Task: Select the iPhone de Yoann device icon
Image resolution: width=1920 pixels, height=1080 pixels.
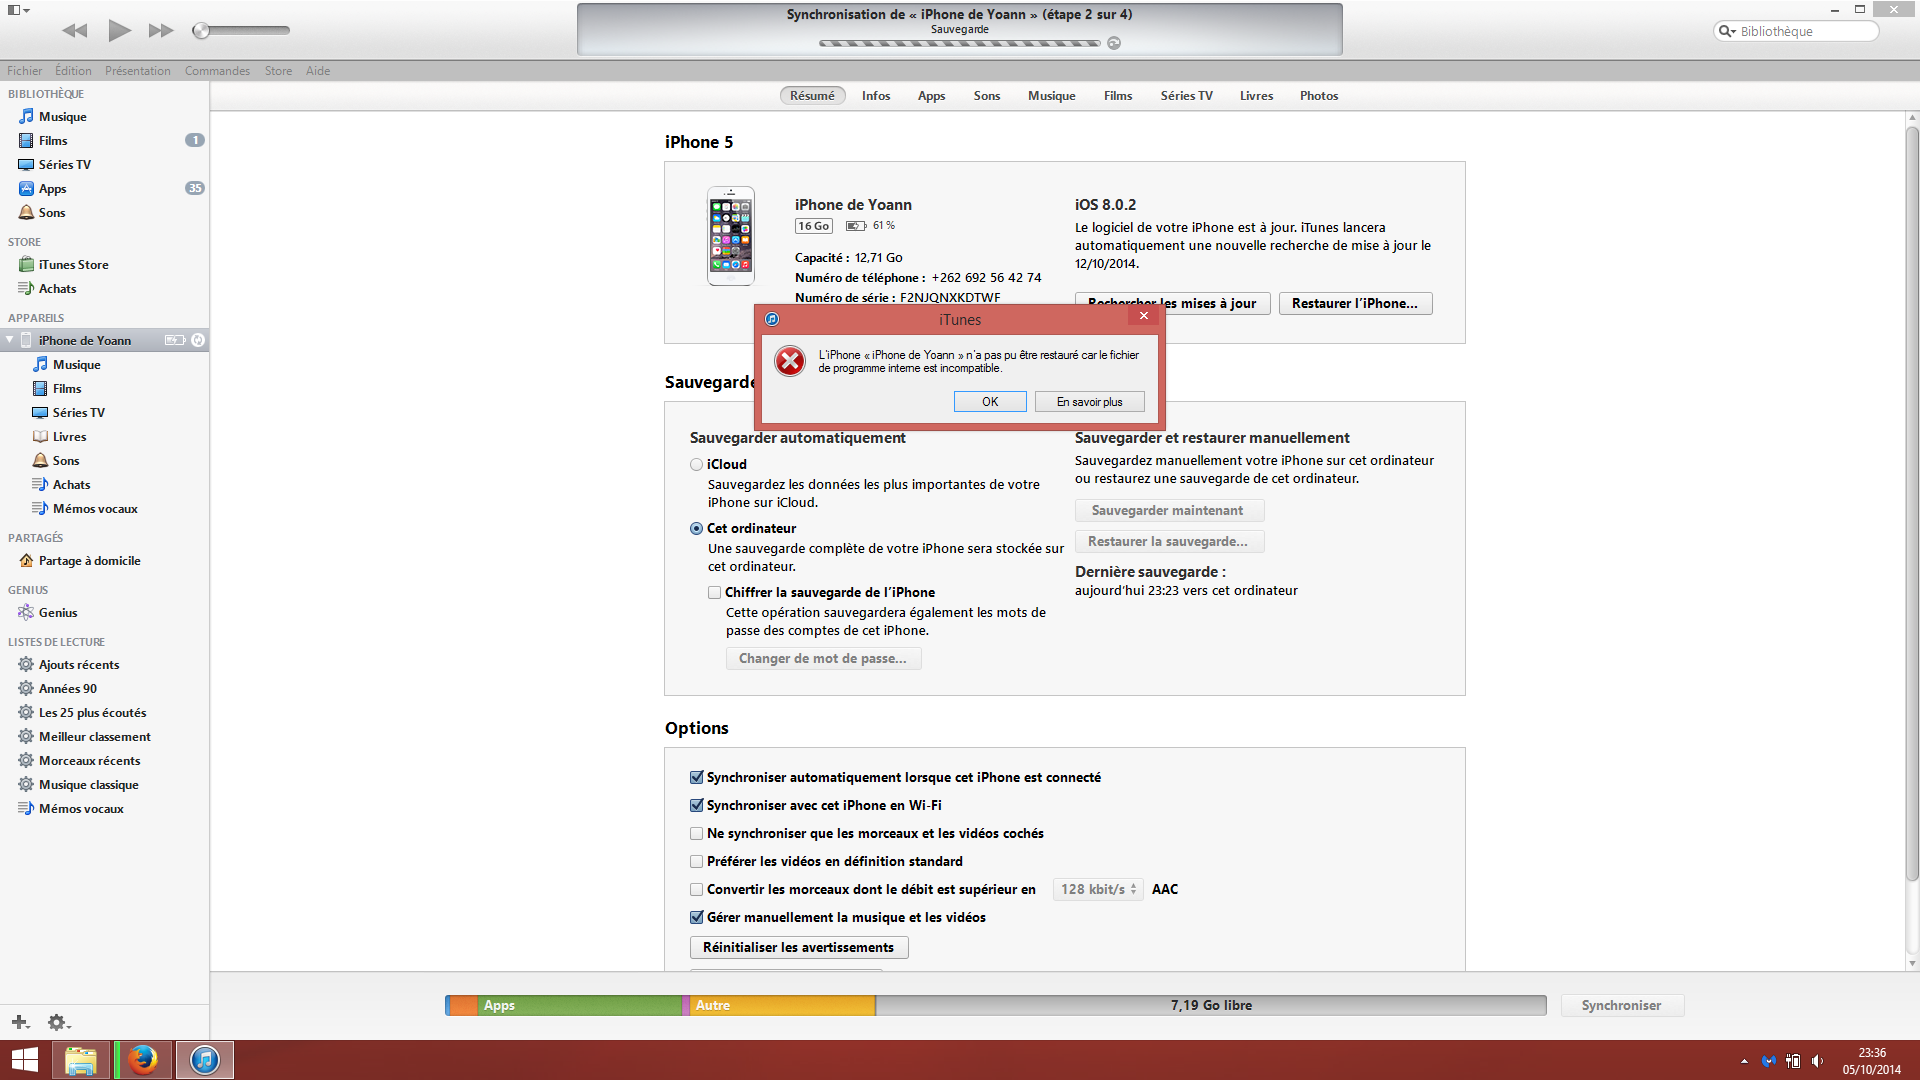Action: (x=26, y=341)
